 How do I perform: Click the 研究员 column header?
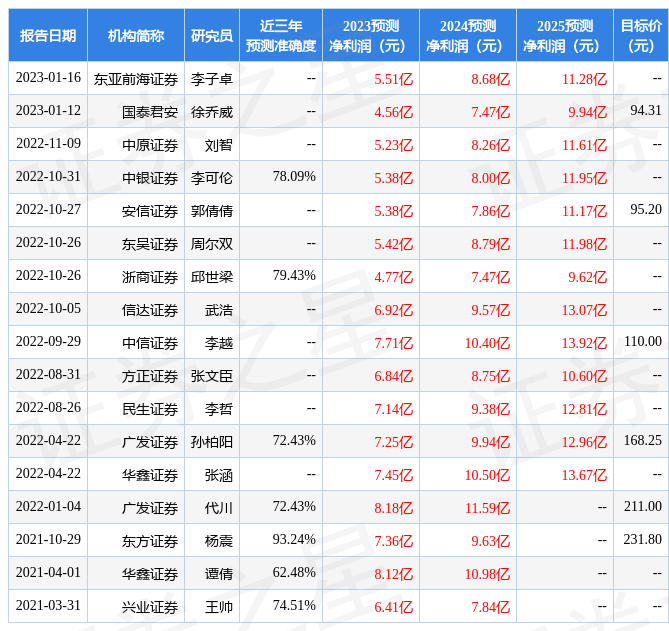[x=211, y=36]
